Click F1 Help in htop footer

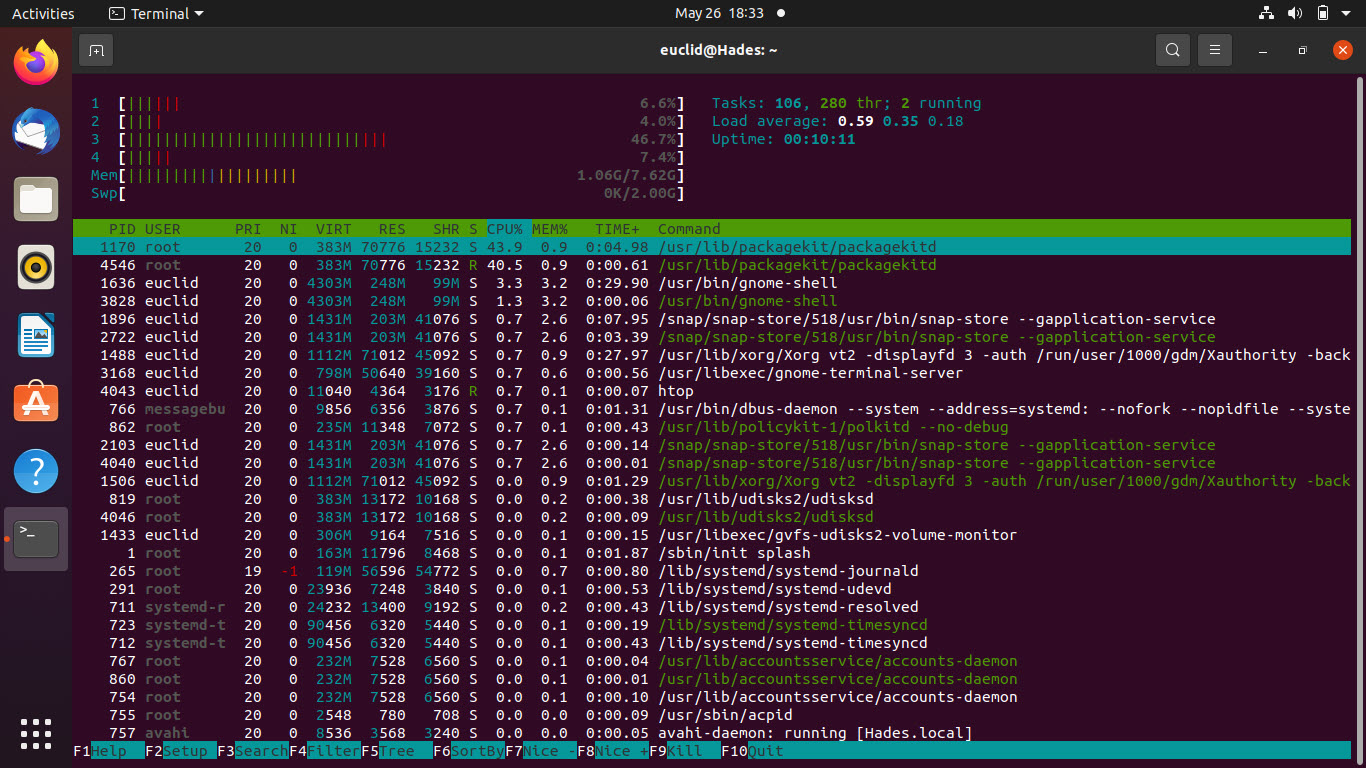coord(109,751)
